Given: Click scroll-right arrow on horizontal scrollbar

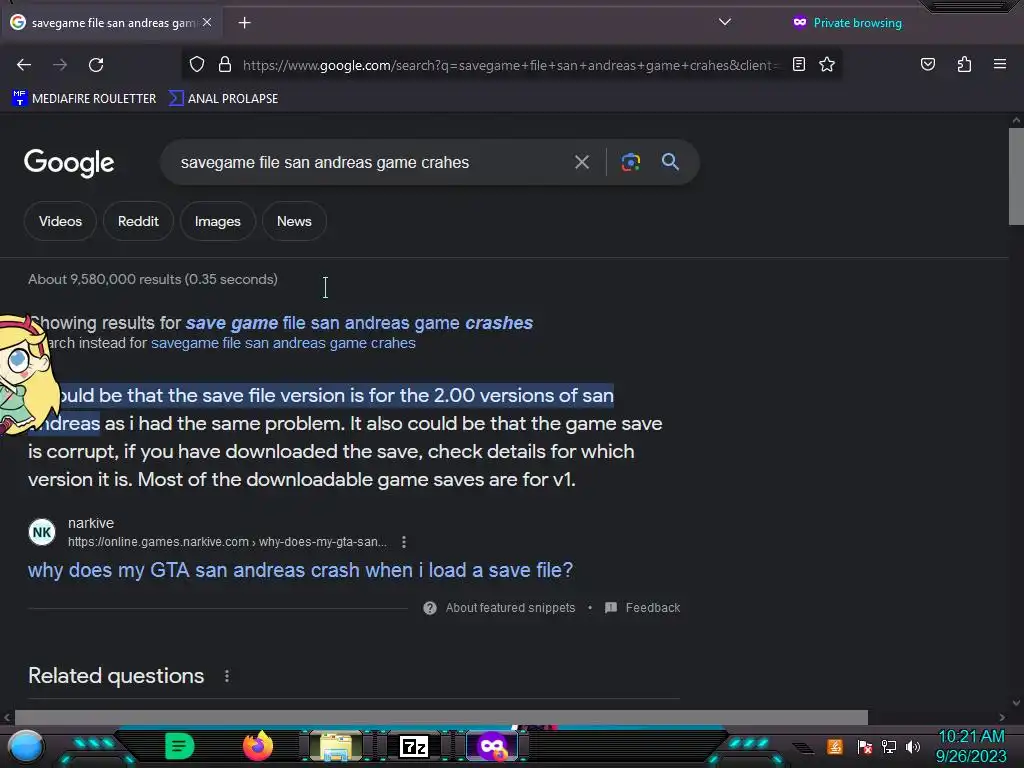Looking at the screenshot, I should (1002, 717).
